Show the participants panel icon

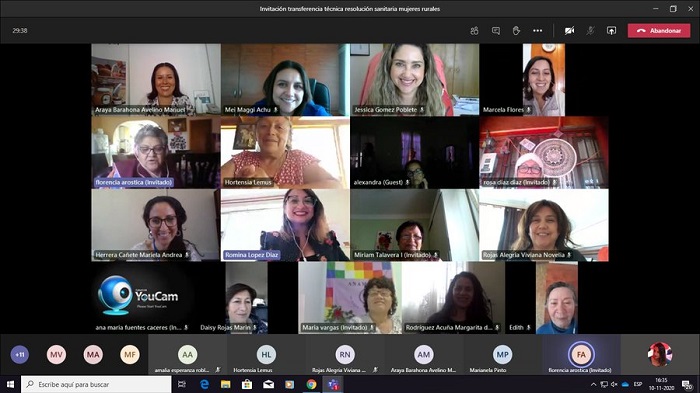474,31
